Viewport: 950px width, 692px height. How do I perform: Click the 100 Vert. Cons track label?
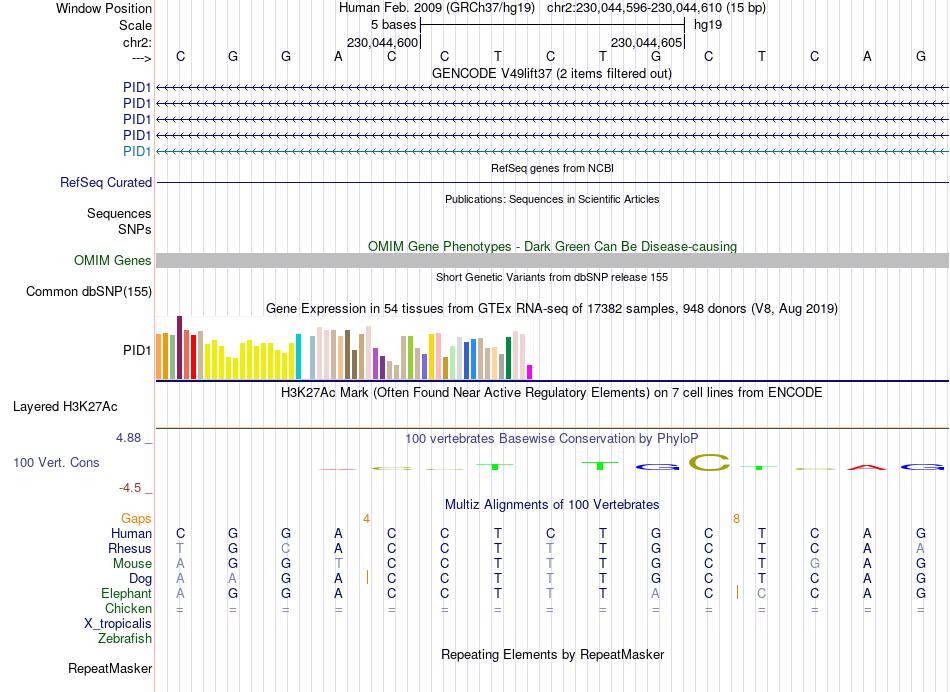point(56,462)
